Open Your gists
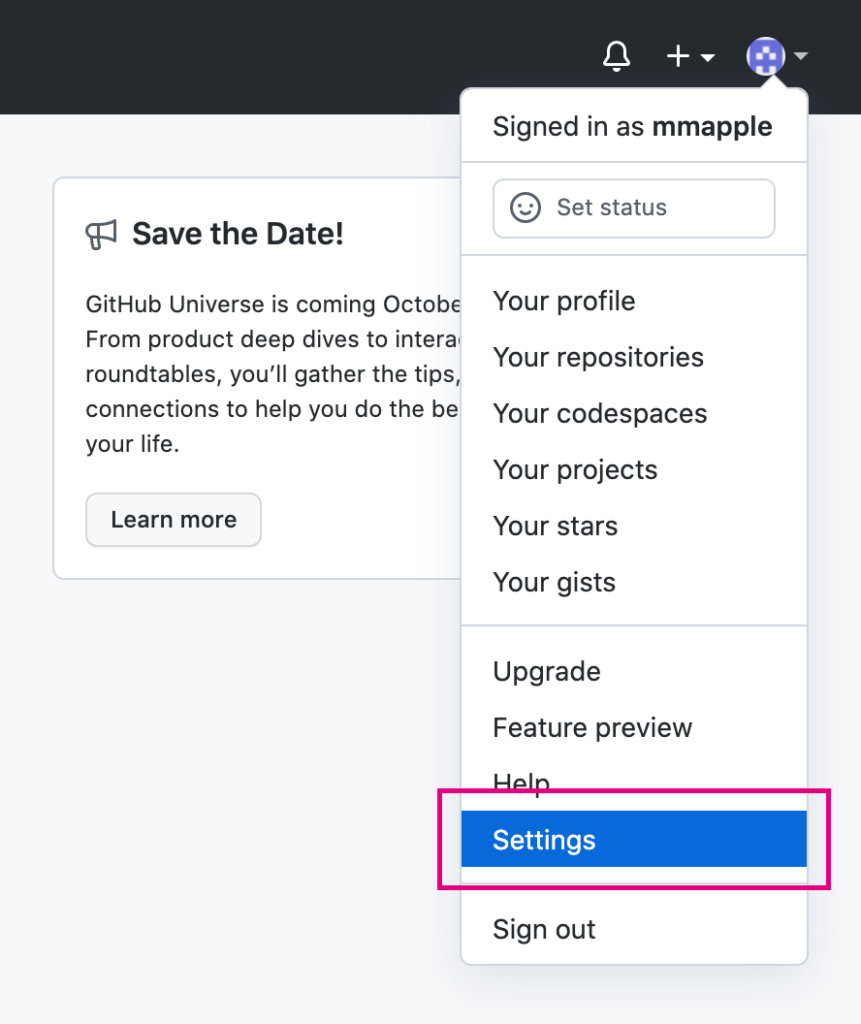Viewport: 861px width, 1024px height. (554, 582)
